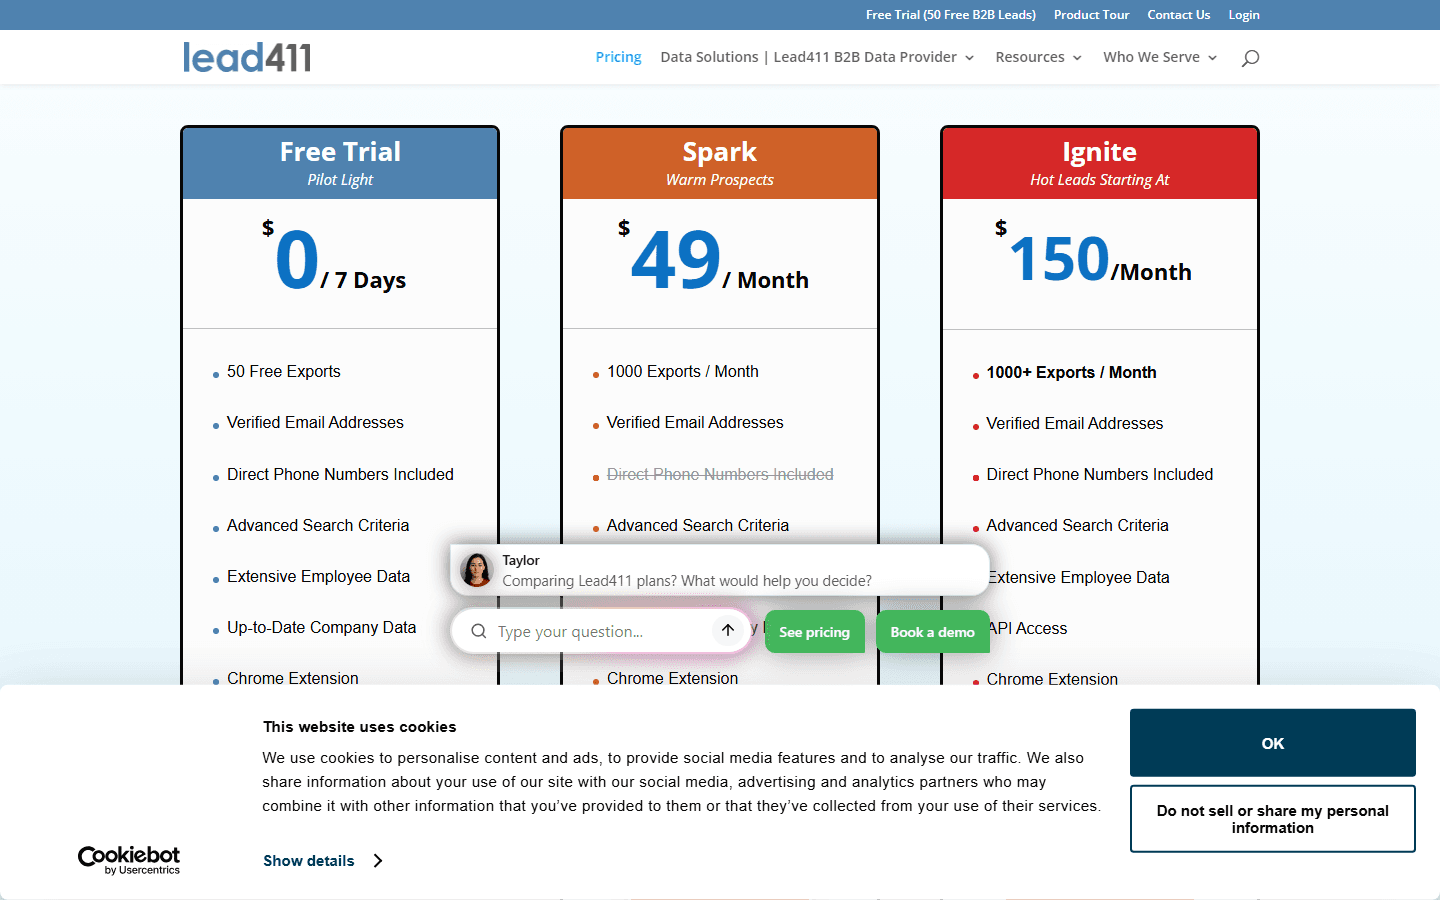Submit chat question with the arrow icon
1440x900 pixels.
(x=728, y=630)
